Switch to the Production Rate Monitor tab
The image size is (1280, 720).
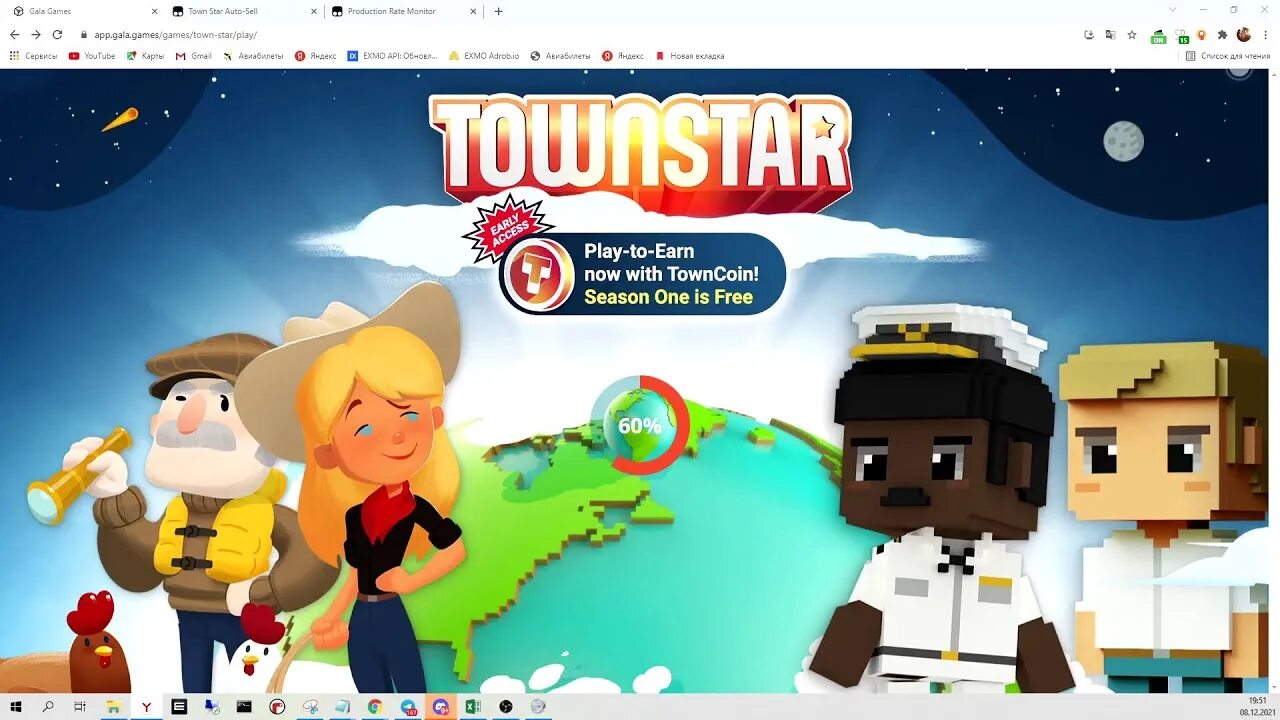coord(404,11)
